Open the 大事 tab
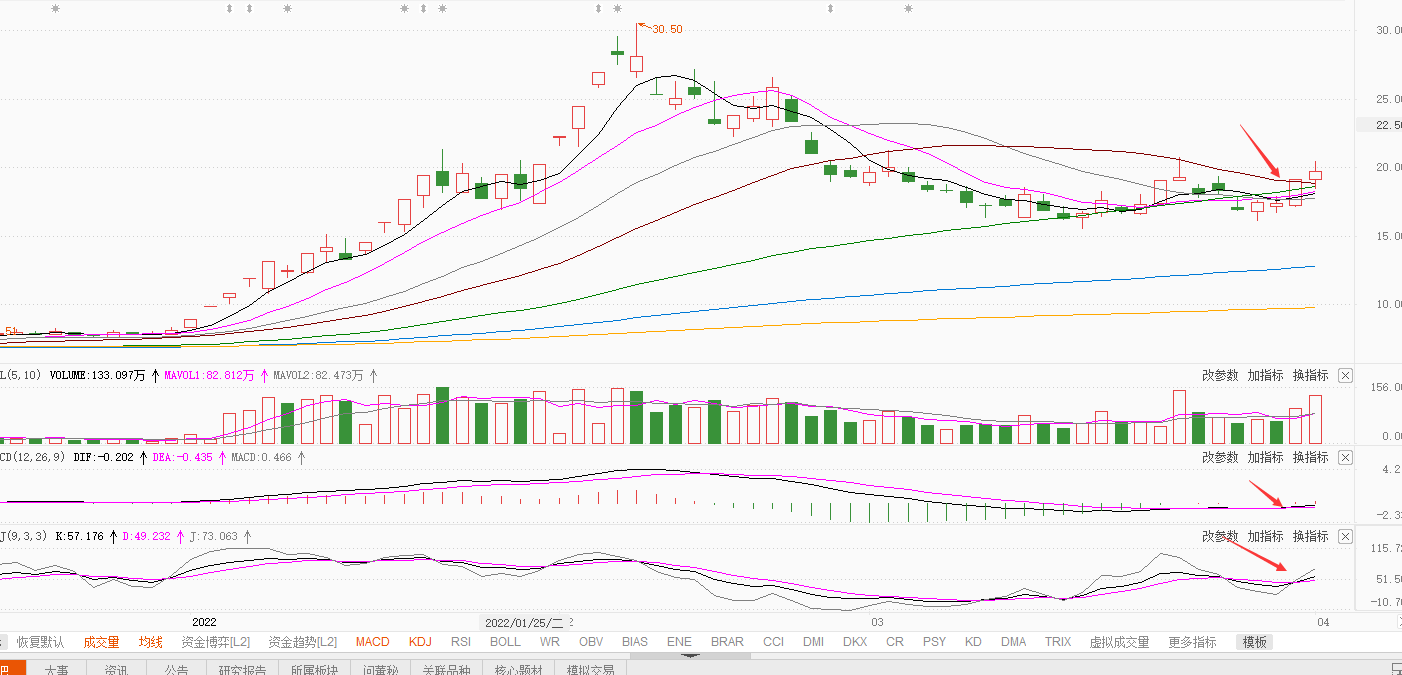Image resolution: width=1402 pixels, height=675 pixels. [57, 669]
